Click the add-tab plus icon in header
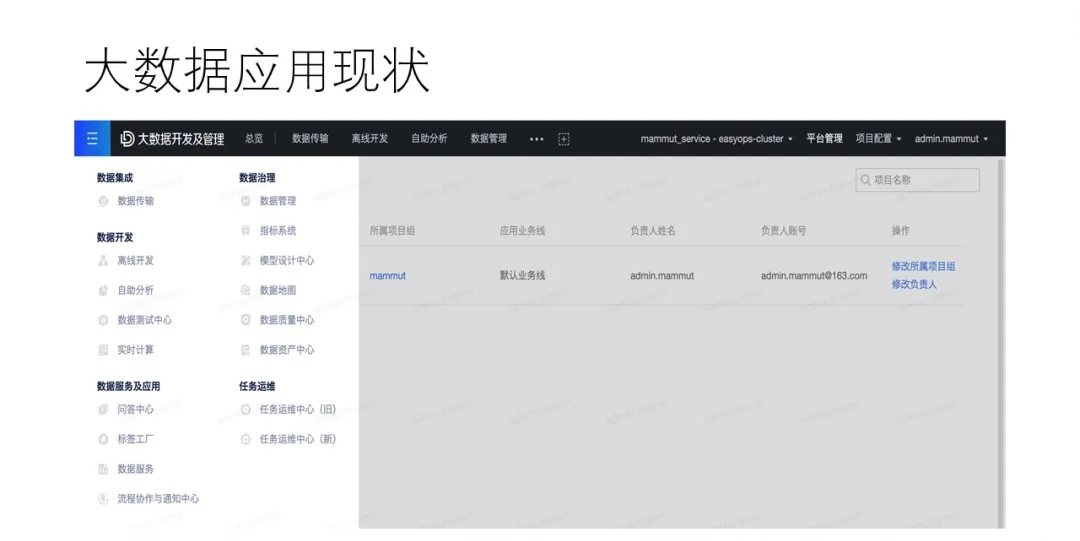1080x541 pixels. [564, 139]
